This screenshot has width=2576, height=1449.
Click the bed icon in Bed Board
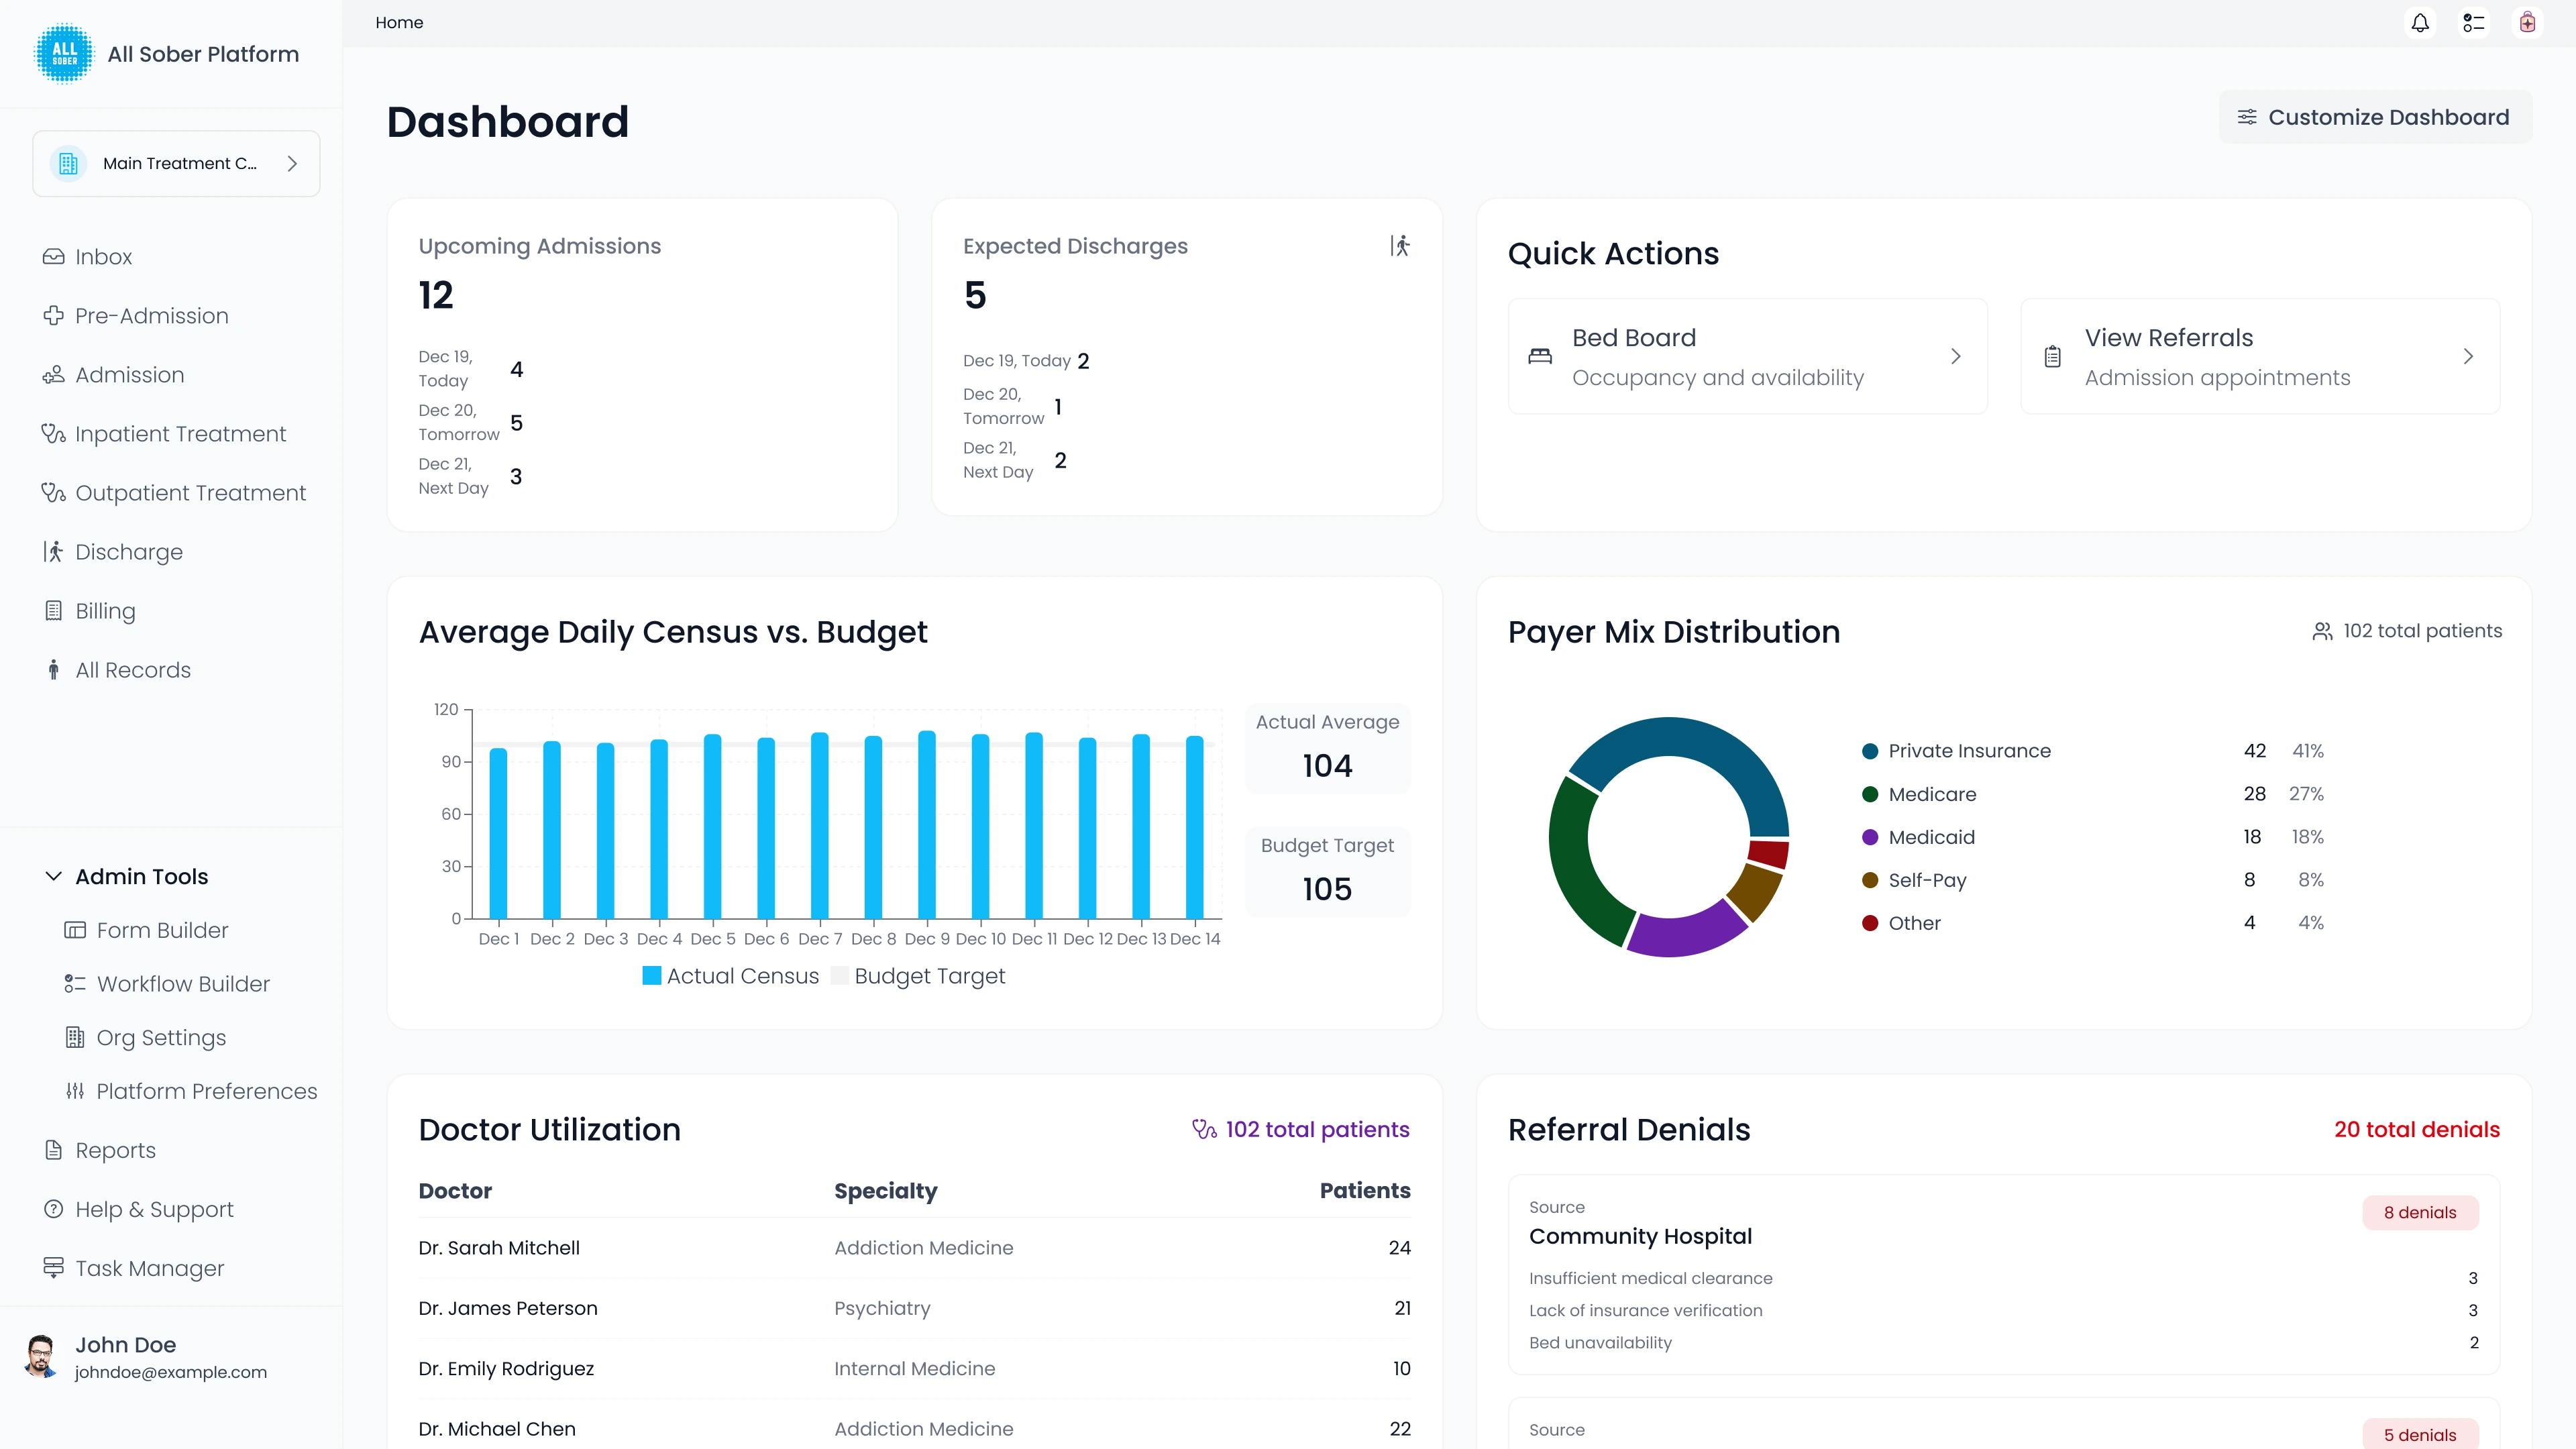(1540, 356)
